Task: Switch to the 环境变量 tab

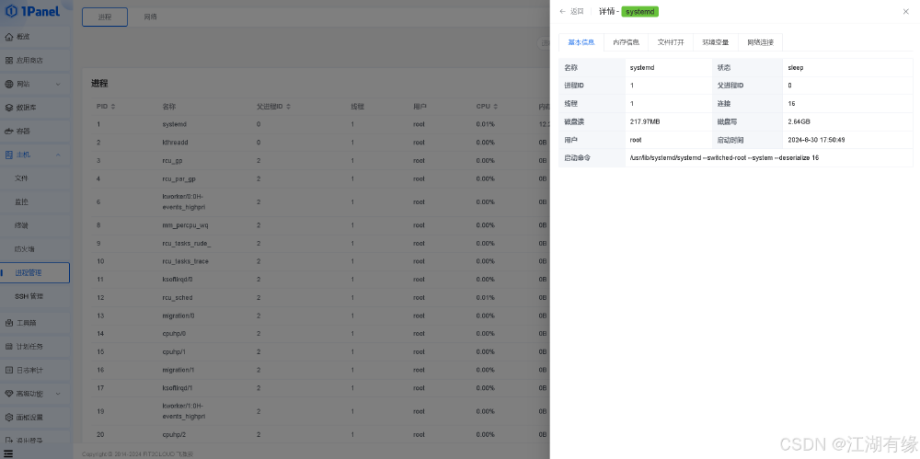Action: point(716,42)
